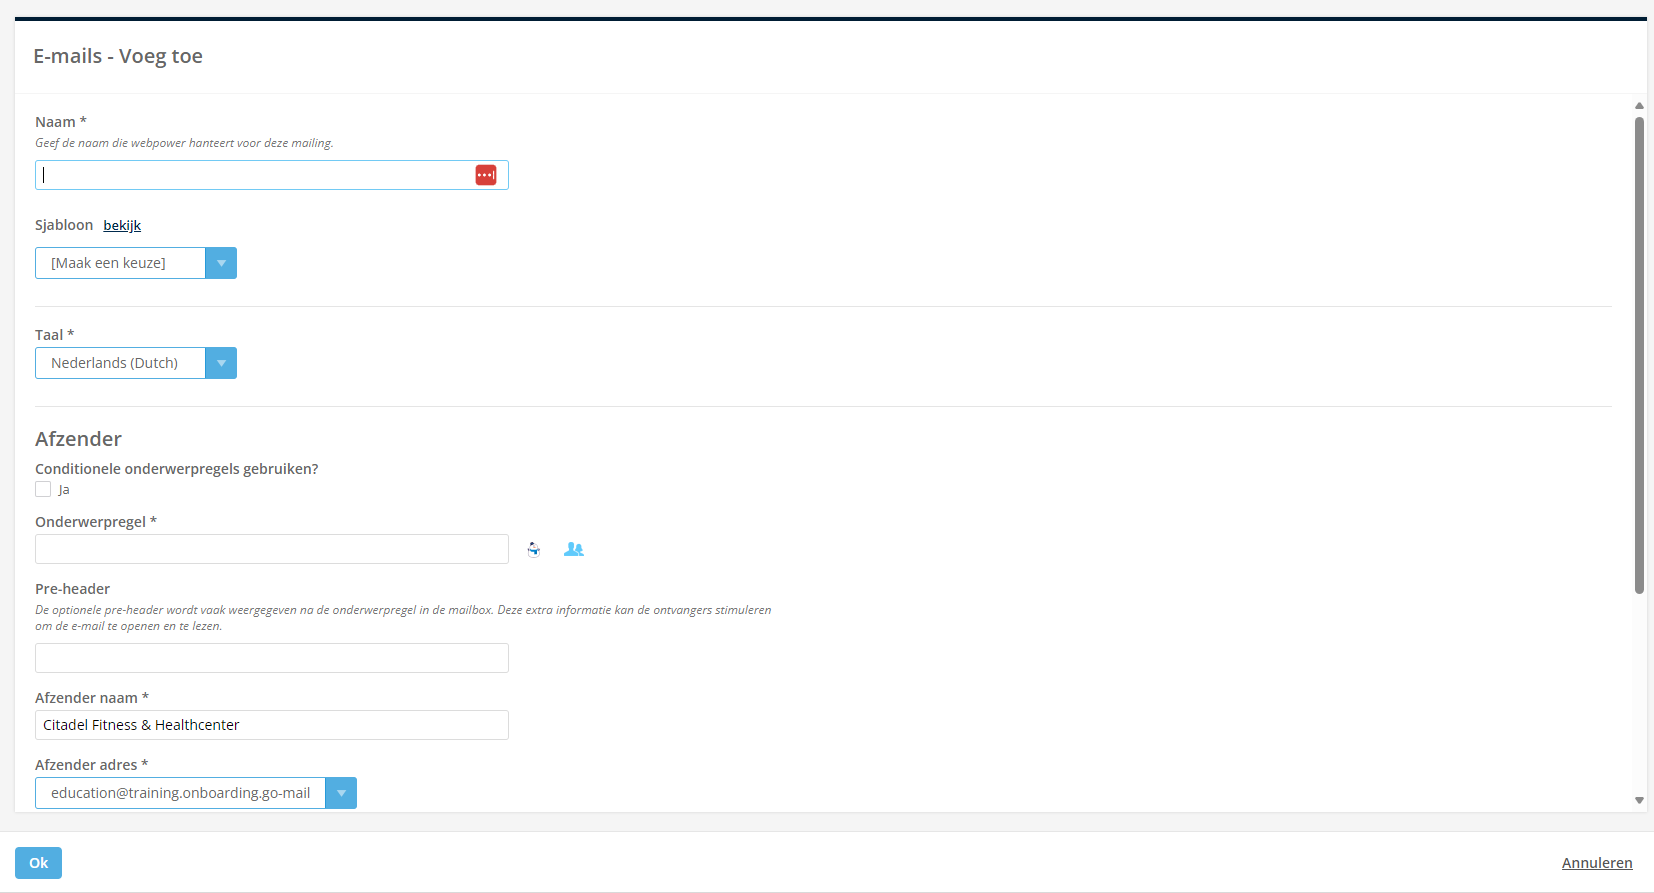Screen dimensions: 1654x893
Task: Click the Pre-header label text
Action: click(72, 589)
